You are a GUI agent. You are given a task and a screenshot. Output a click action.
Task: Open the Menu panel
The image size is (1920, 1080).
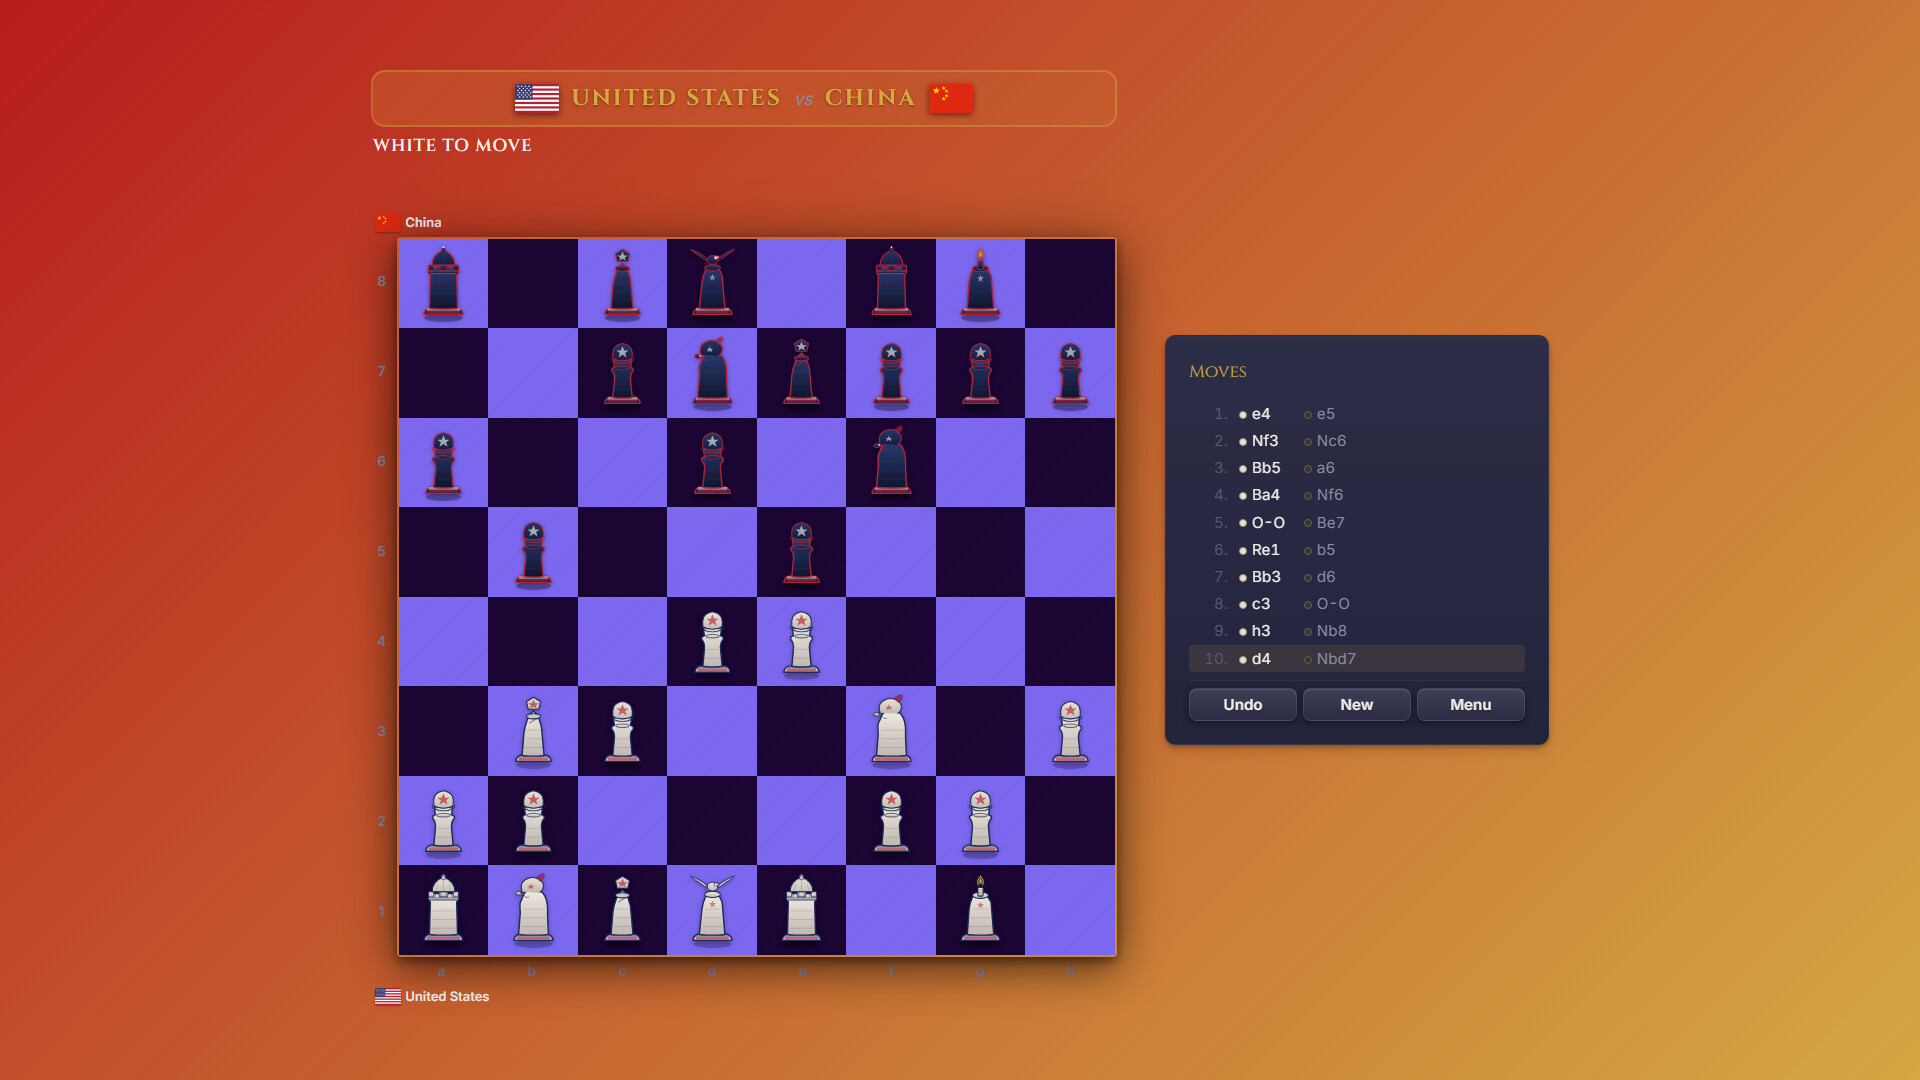pos(1471,705)
